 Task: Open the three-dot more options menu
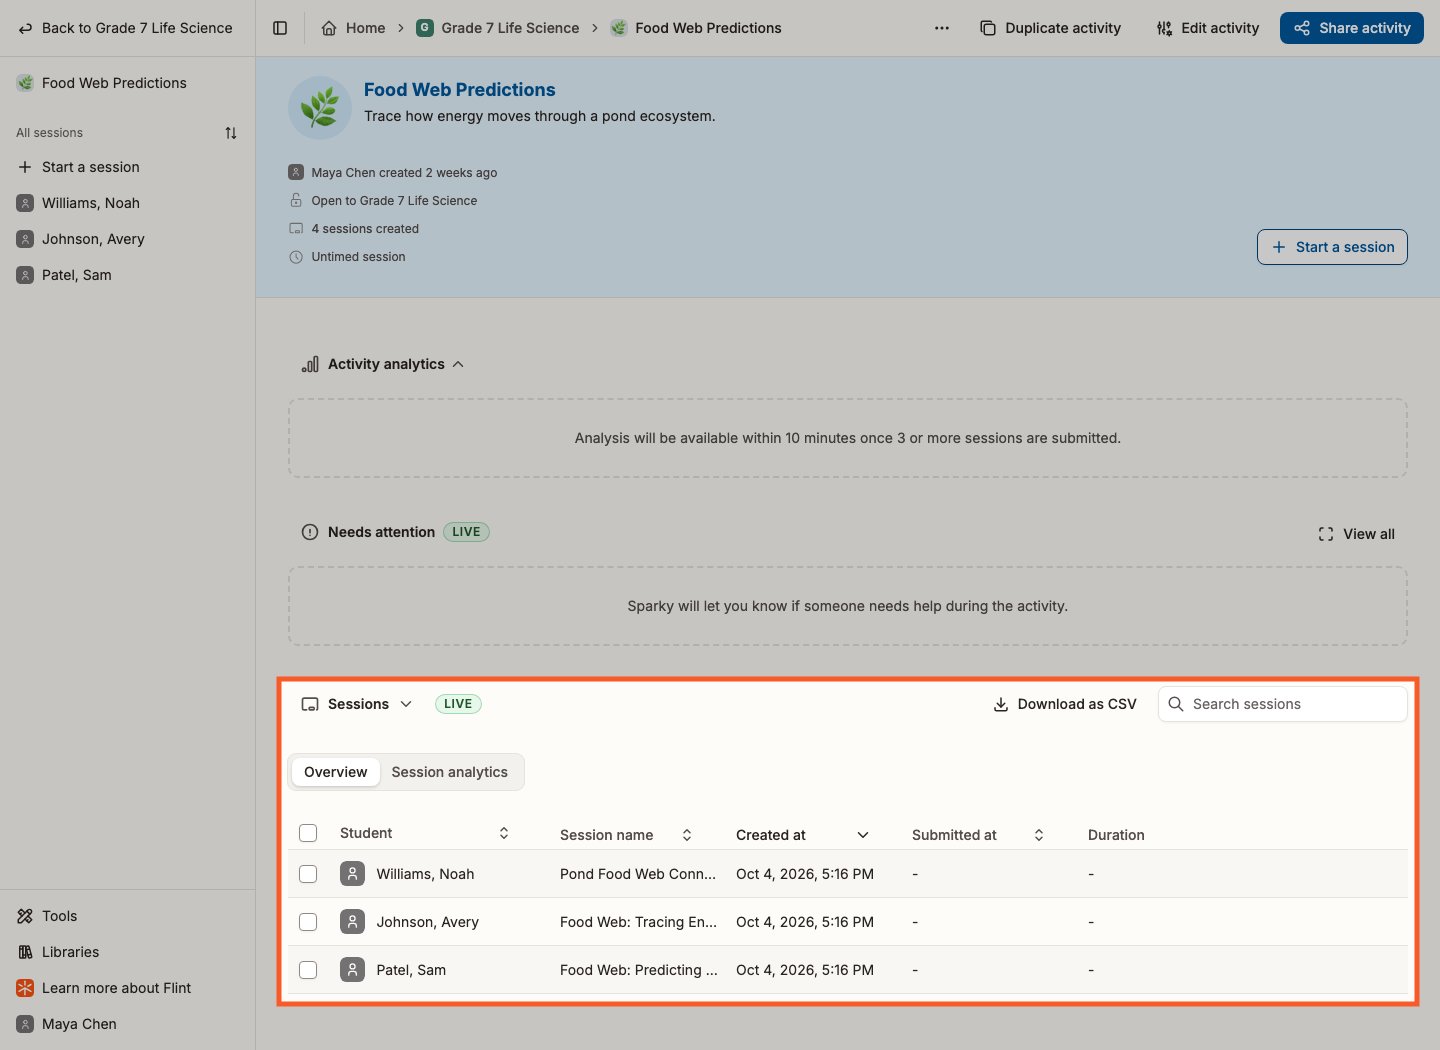click(x=942, y=28)
